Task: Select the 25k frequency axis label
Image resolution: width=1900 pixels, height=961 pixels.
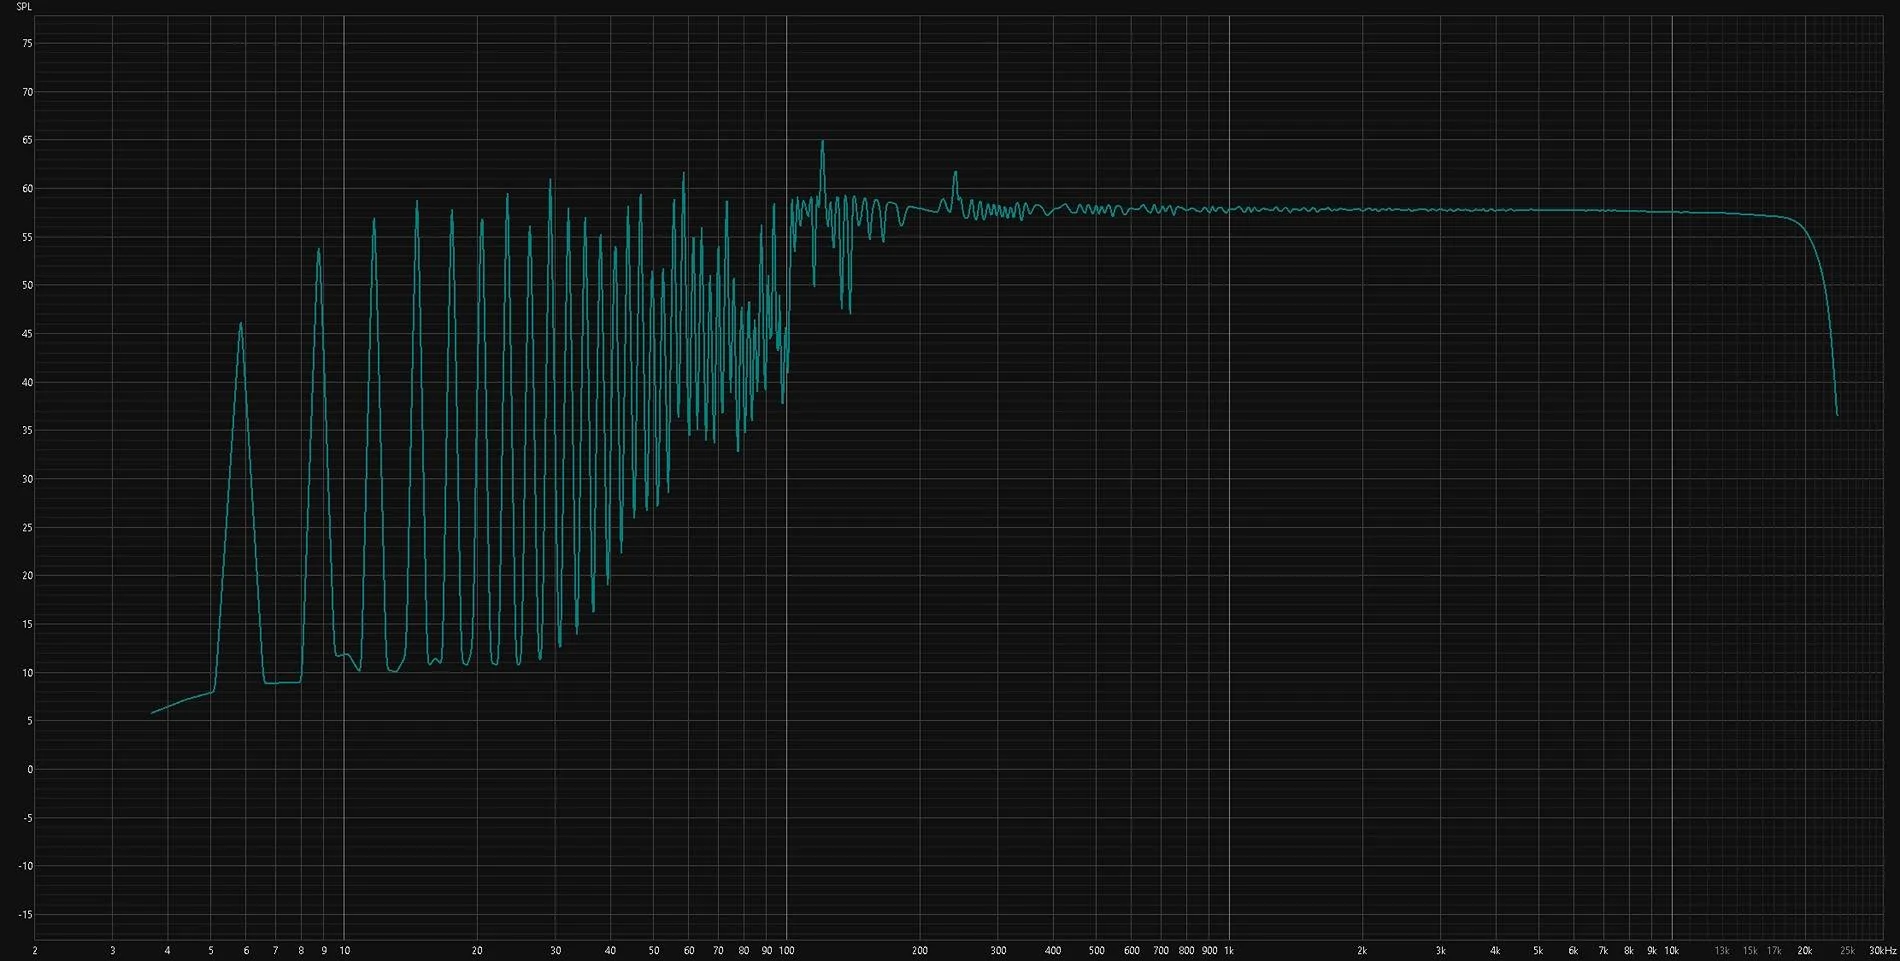Action: (1848, 951)
